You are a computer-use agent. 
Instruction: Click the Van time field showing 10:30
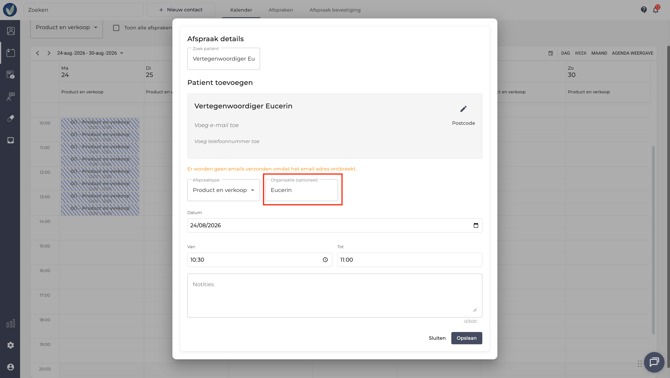(x=260, y=260)
